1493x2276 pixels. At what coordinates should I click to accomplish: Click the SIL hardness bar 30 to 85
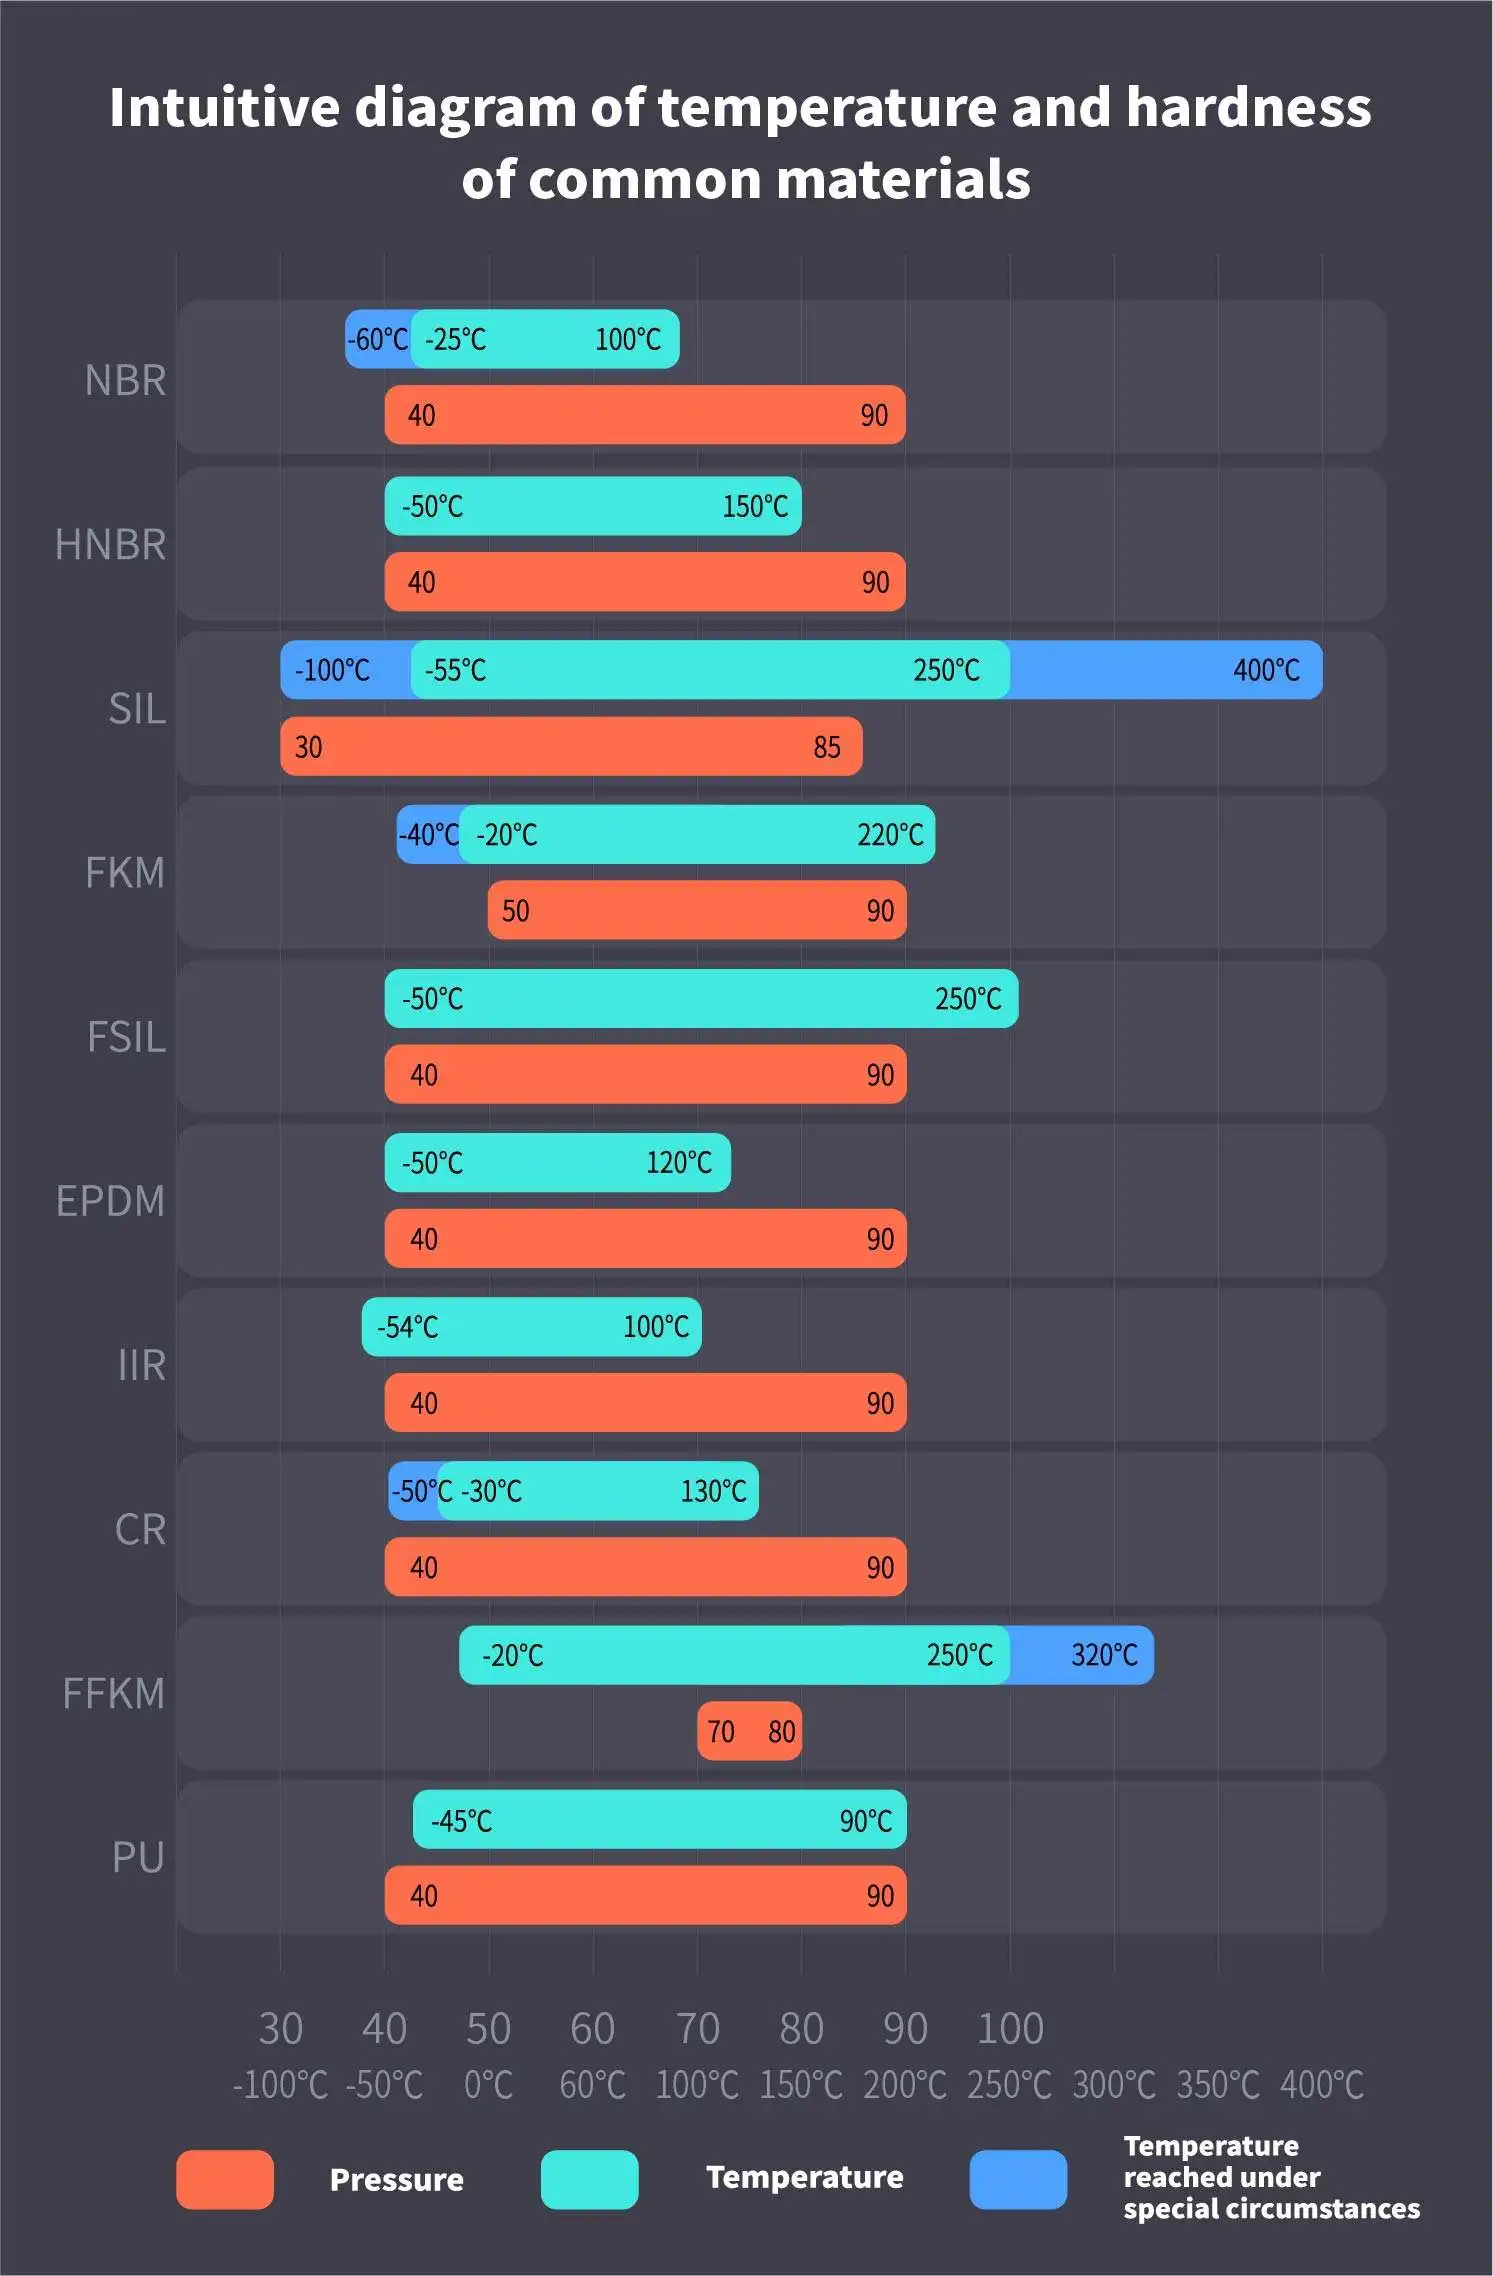(571, 746)
